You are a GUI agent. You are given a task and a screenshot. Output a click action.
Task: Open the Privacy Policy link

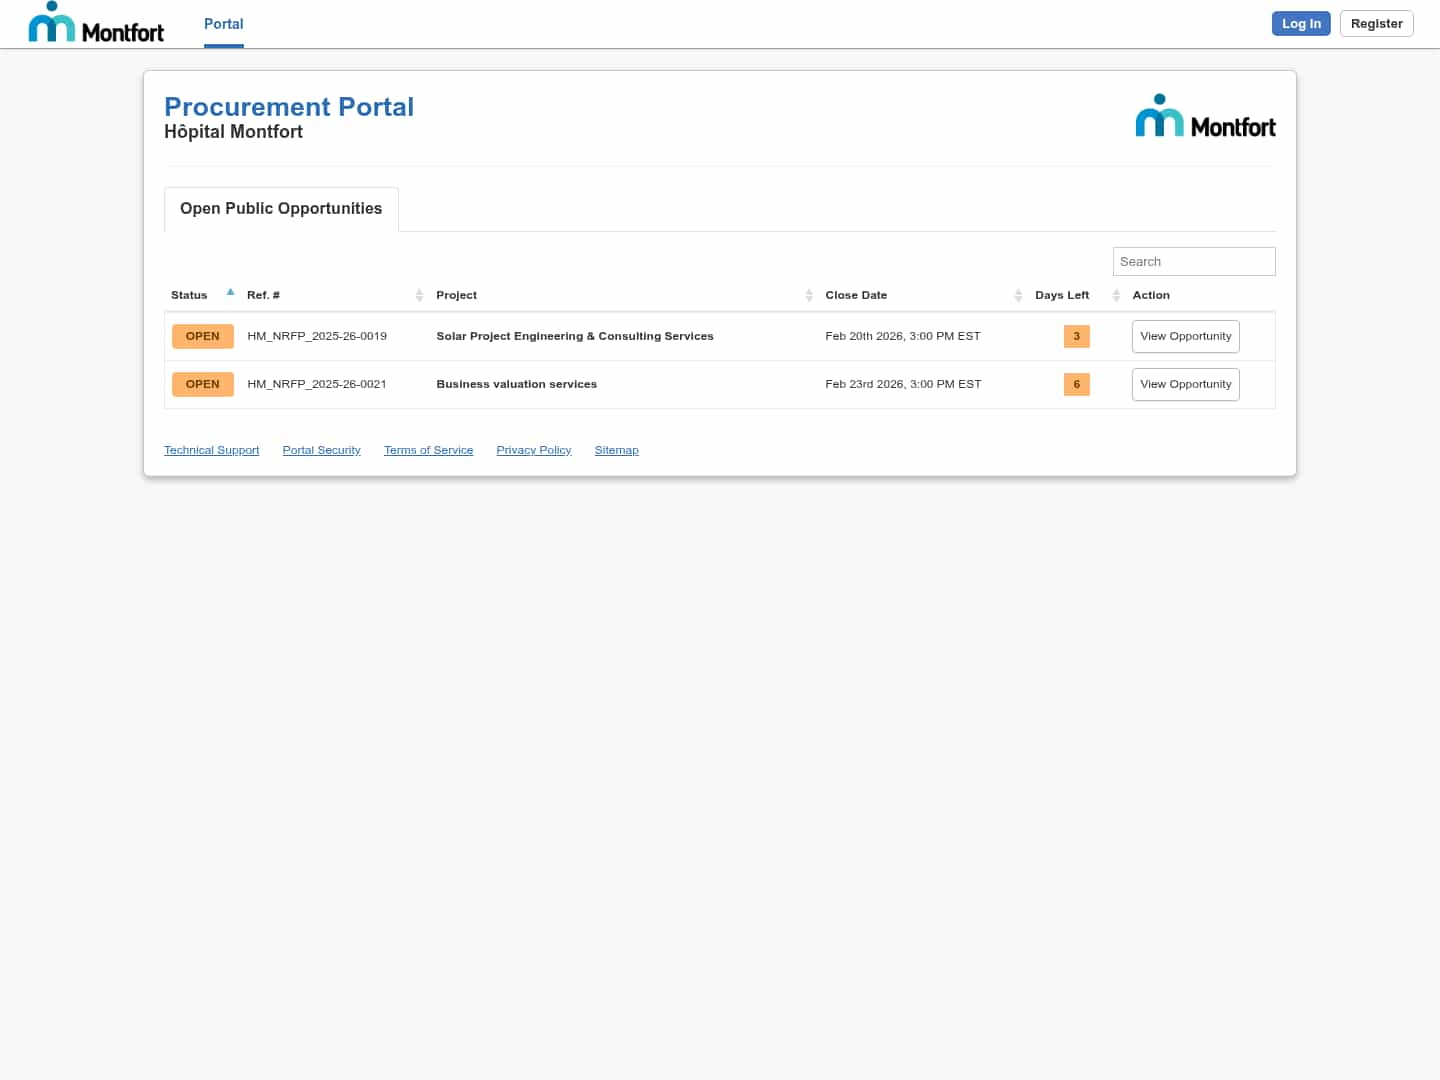click(x=533, y=450)
